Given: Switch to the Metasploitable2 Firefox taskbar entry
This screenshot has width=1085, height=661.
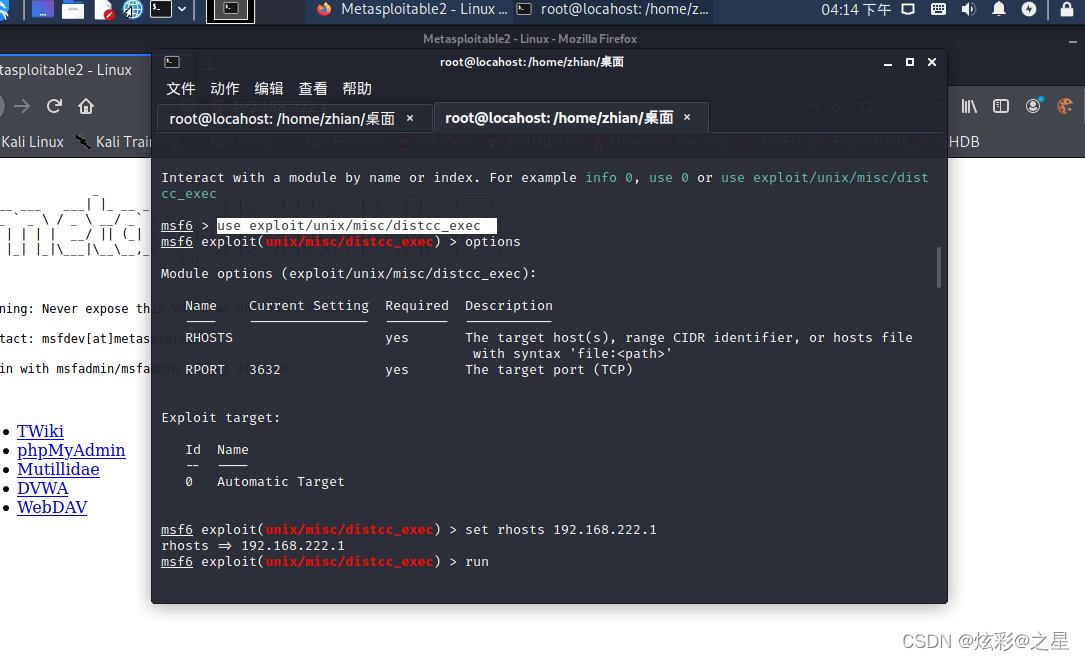Looking at the screenshot, I should coord(412,10).
